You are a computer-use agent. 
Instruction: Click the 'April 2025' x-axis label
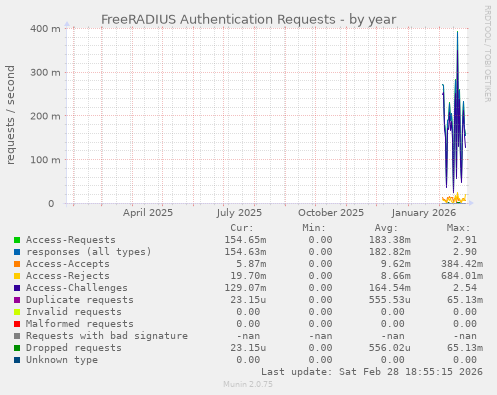click(148, 213)
